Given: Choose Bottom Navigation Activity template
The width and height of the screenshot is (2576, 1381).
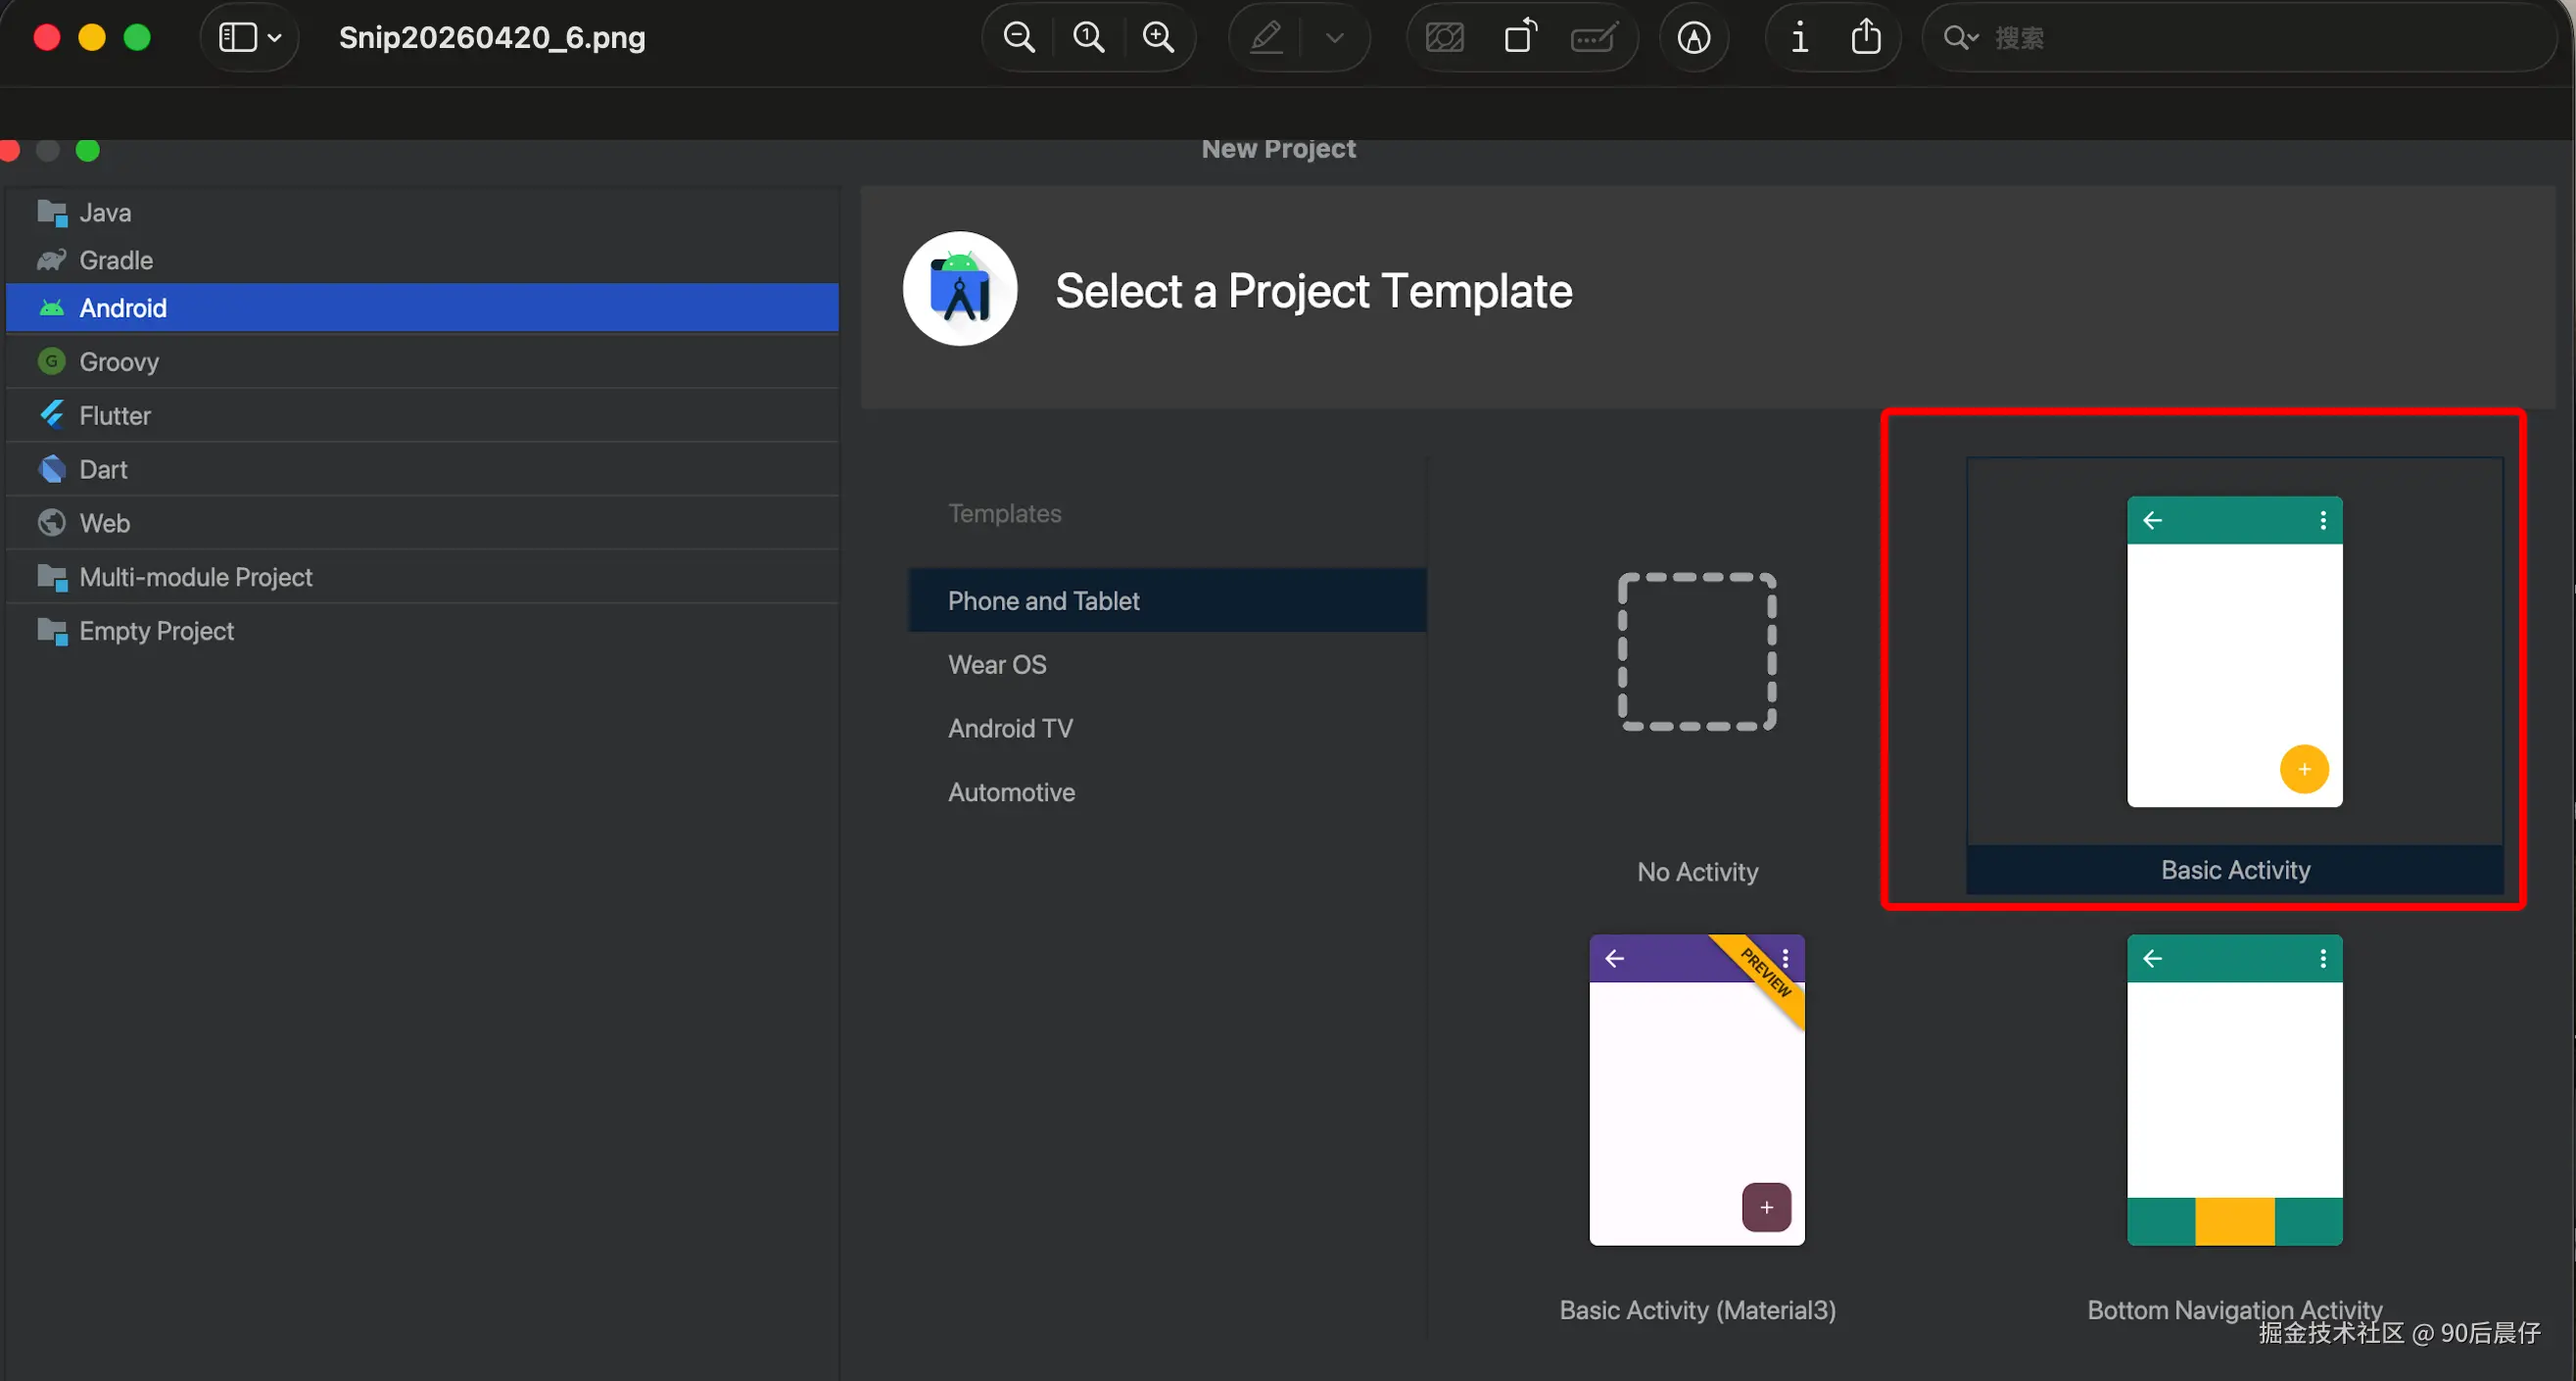Looking at the screenshot, I should click(x=2234, y=1090).
